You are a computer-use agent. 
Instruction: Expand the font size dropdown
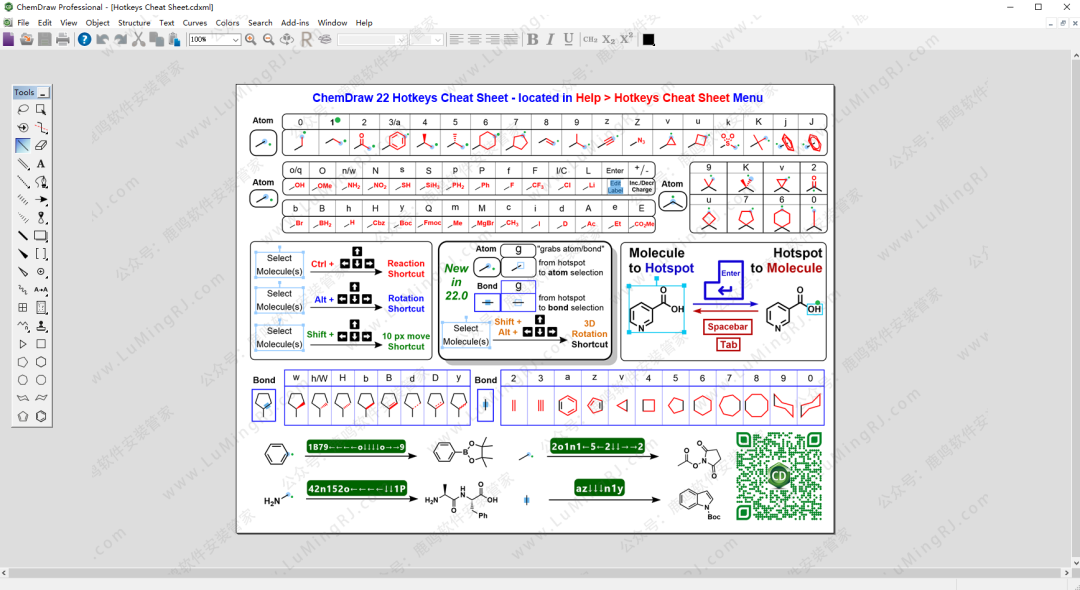click(x=438, y=40)
